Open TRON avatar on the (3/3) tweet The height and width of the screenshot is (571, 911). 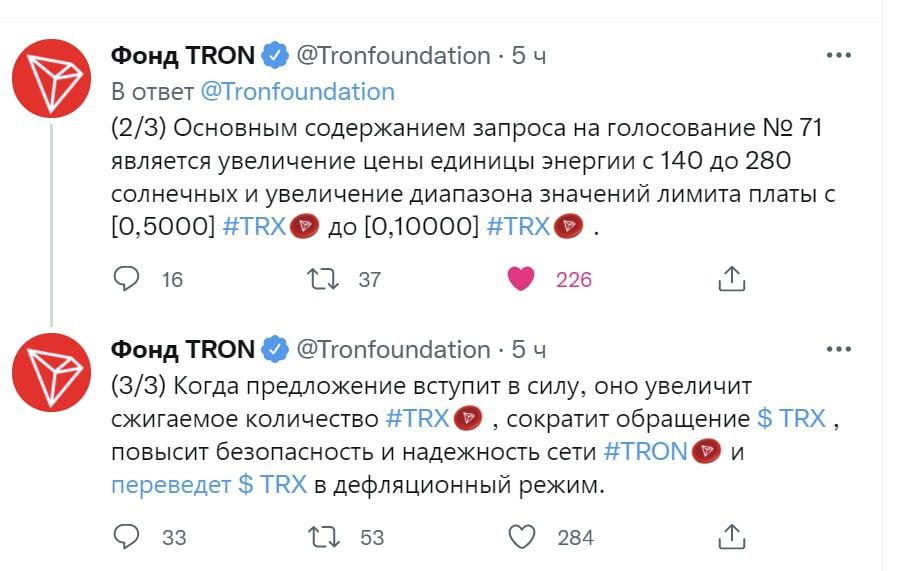pyautogui.click(x=52, y=372)
